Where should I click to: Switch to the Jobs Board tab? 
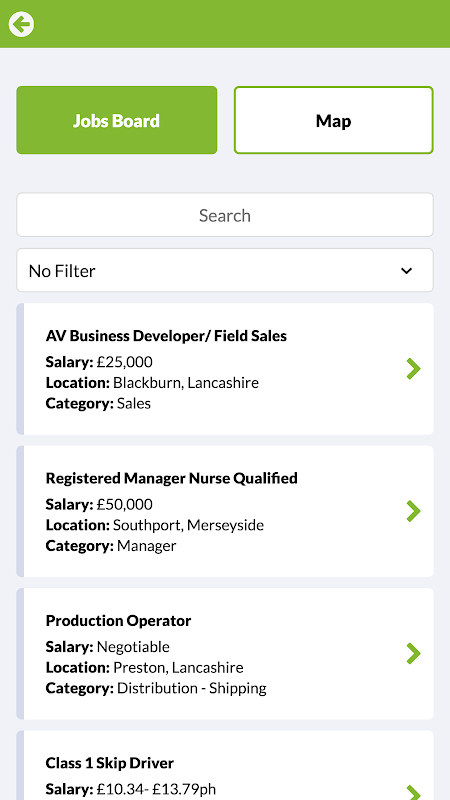pyautogui.click(x=117, y=120)
